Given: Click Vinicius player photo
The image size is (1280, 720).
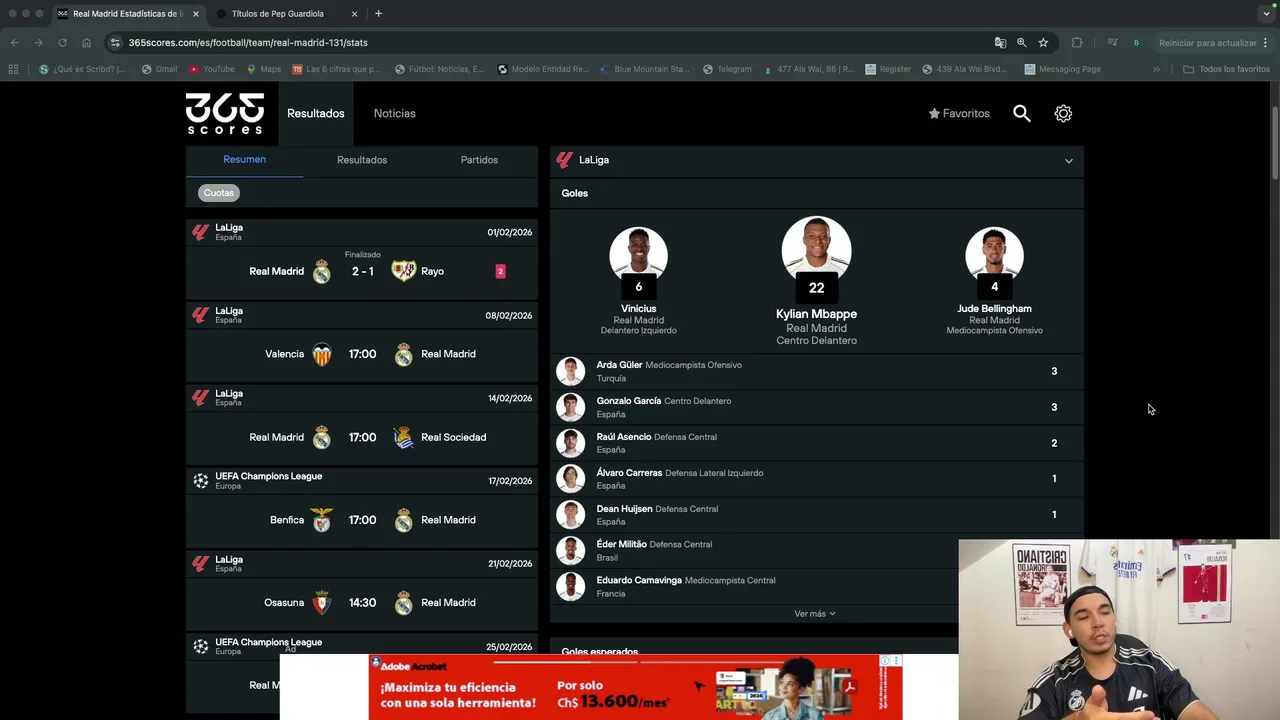Looking at the screenshot, I should click(638, 256).
